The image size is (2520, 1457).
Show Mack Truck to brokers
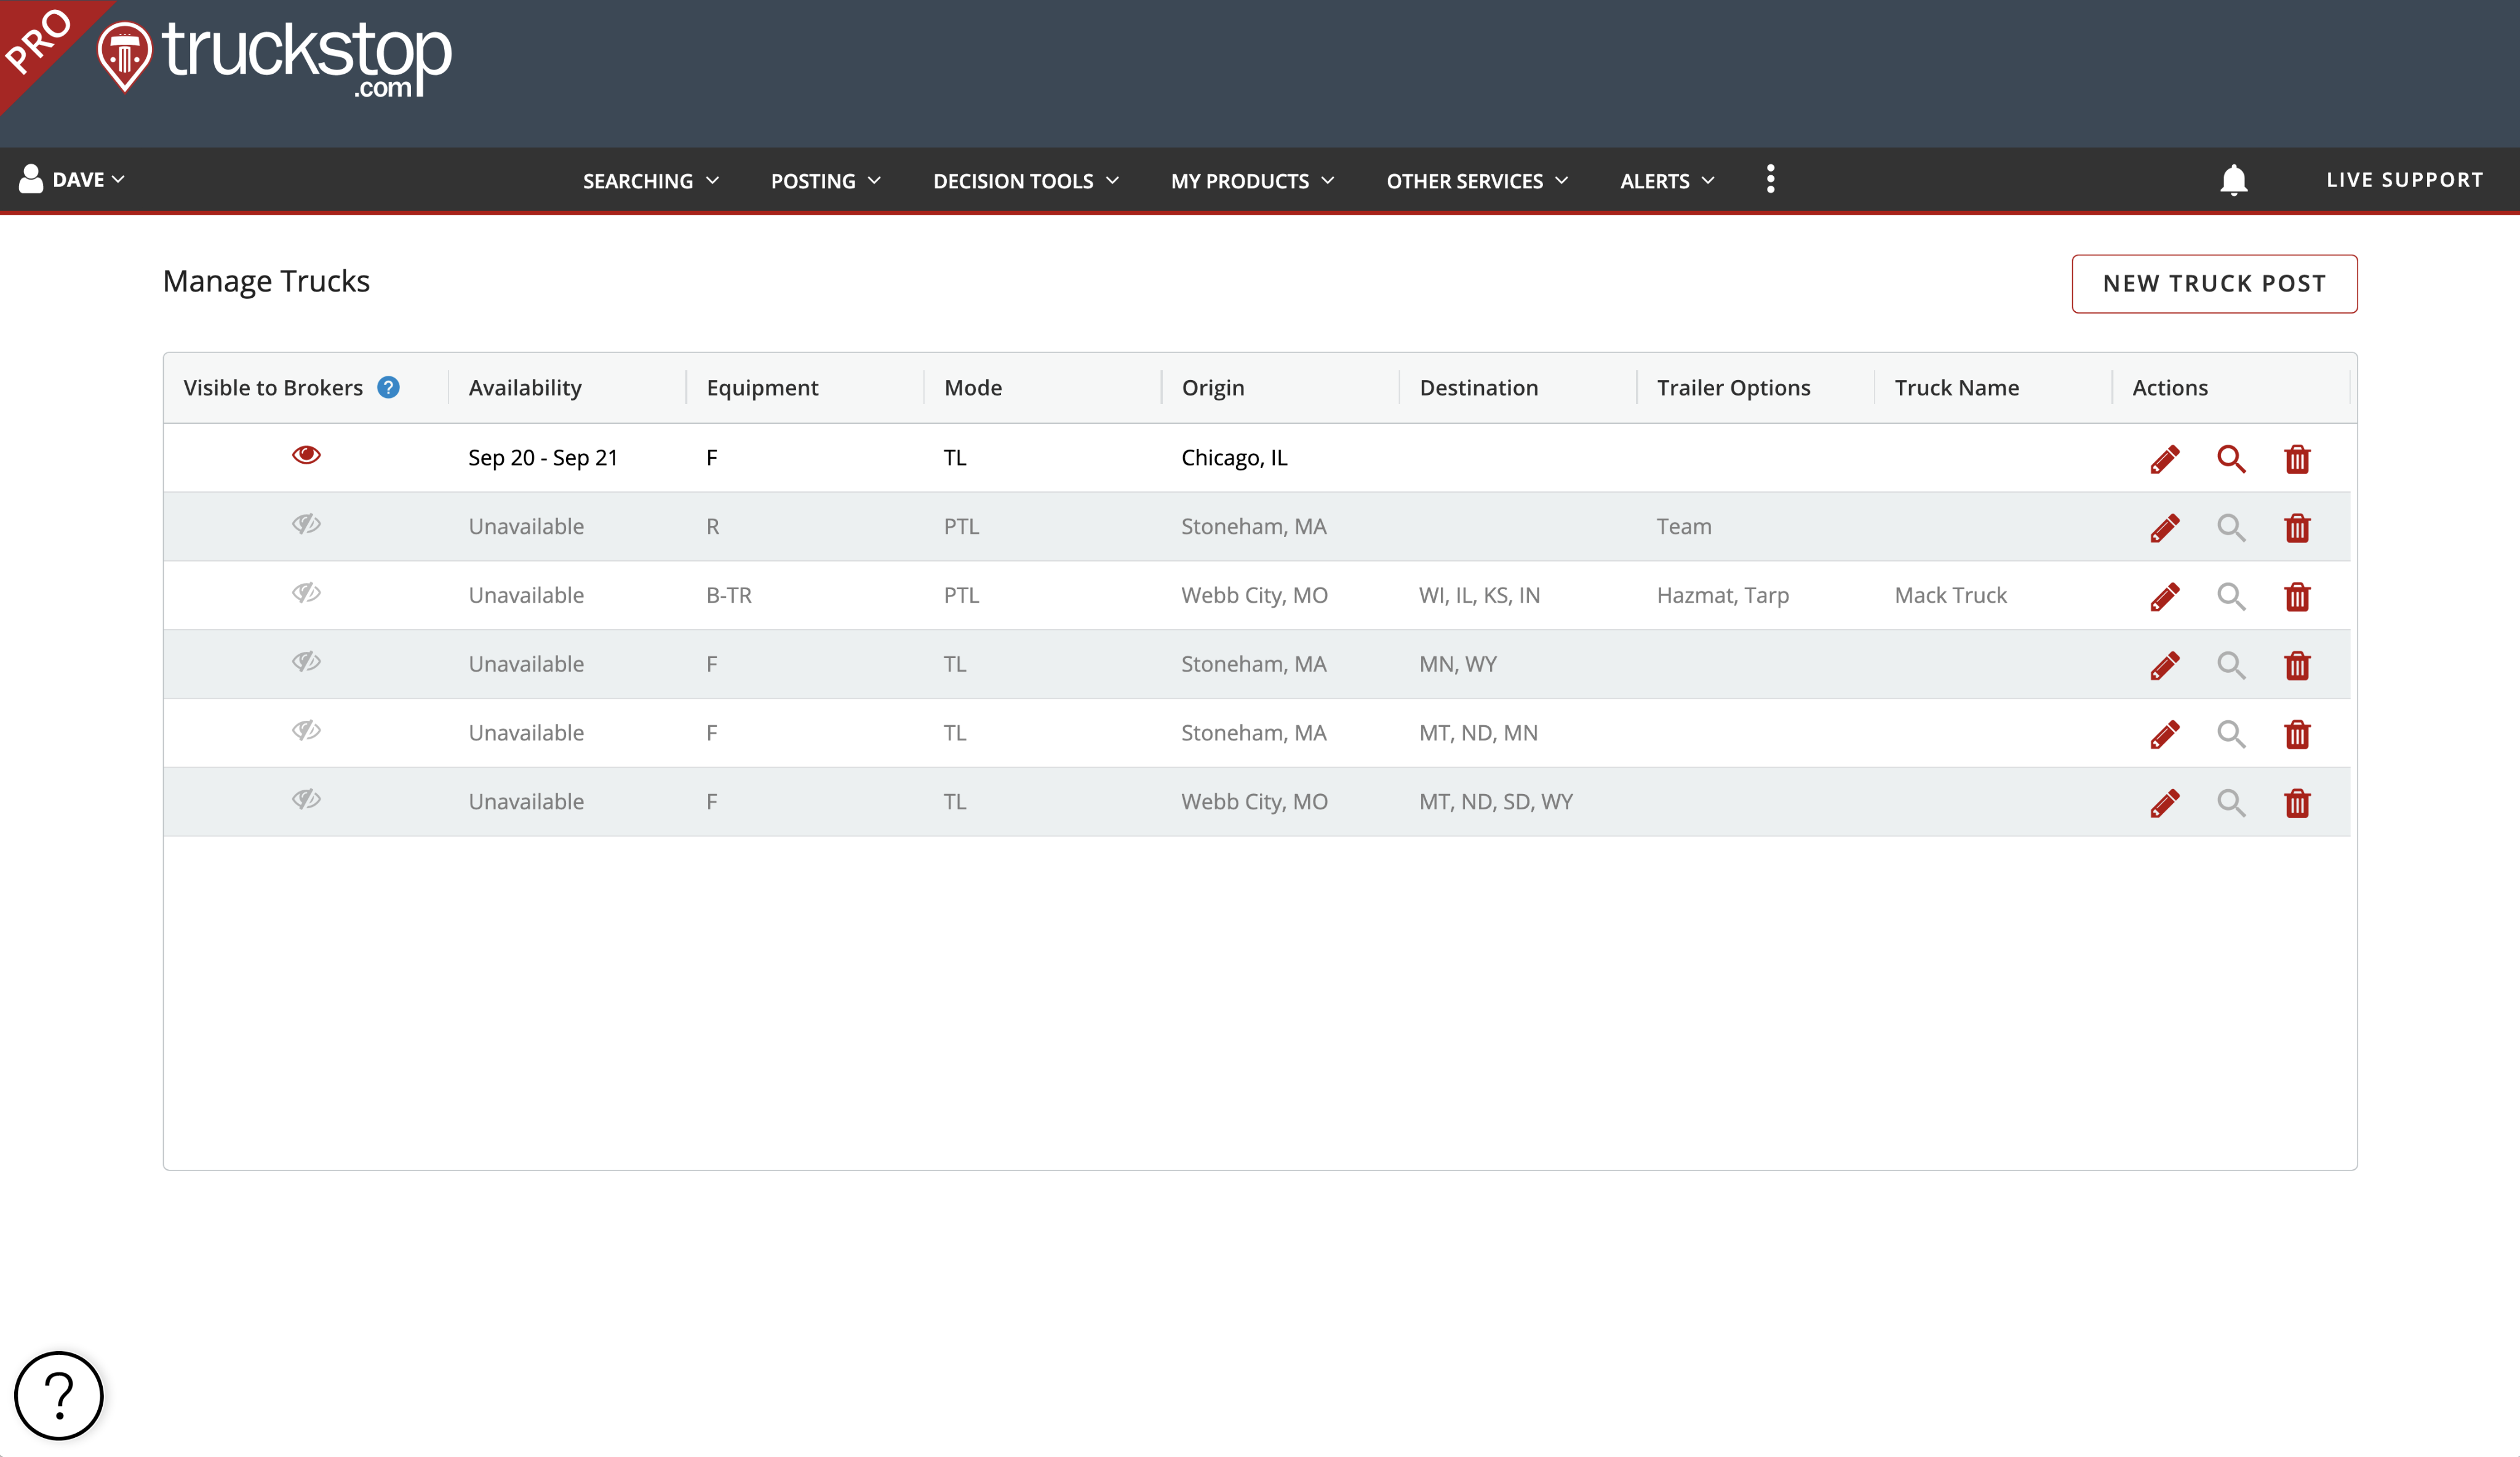(x=306, y=594)
